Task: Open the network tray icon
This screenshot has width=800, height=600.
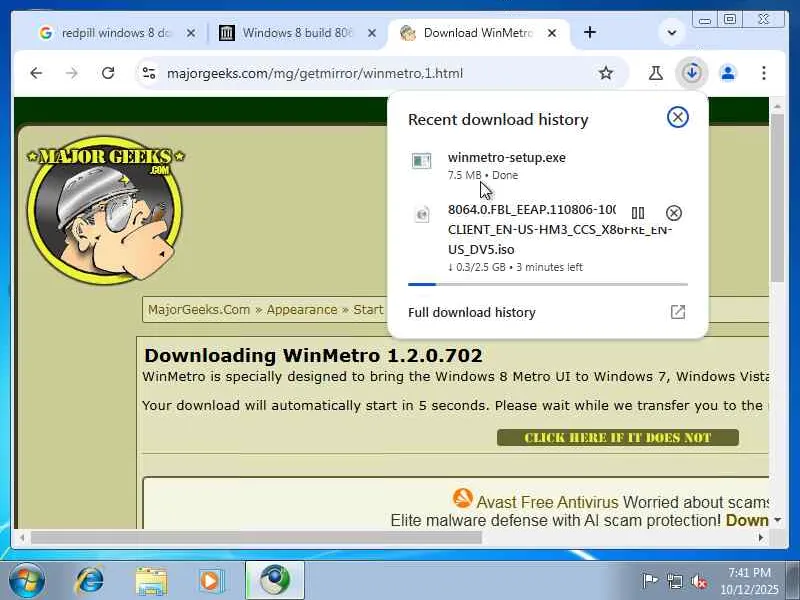Action: (x=674, y=581)
